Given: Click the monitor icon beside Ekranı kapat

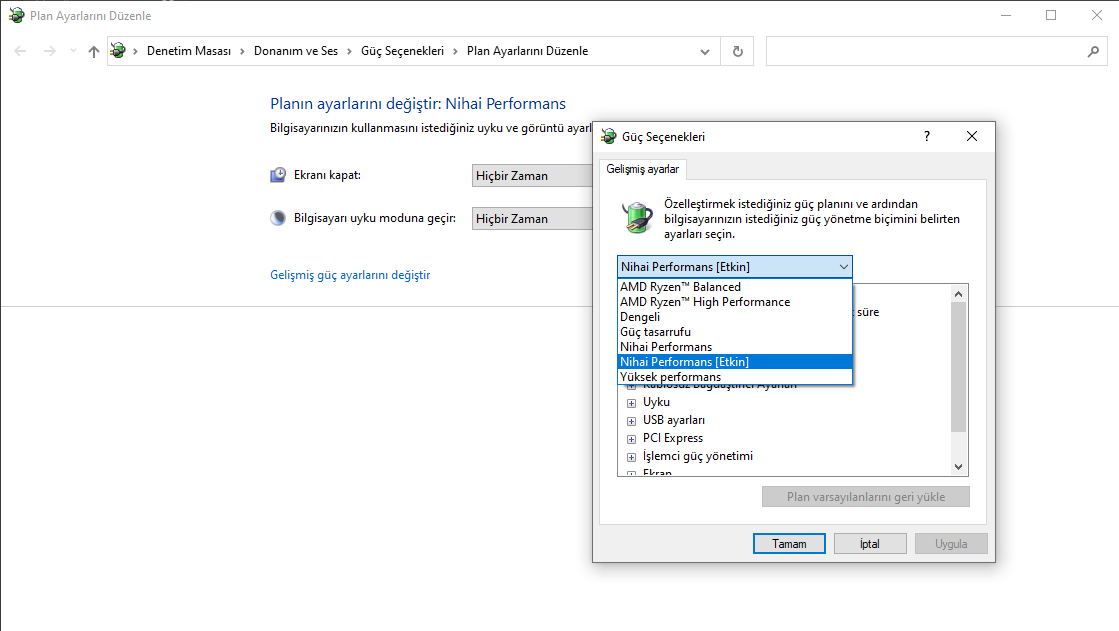Looking at the screenshot, I should point(278,175).
